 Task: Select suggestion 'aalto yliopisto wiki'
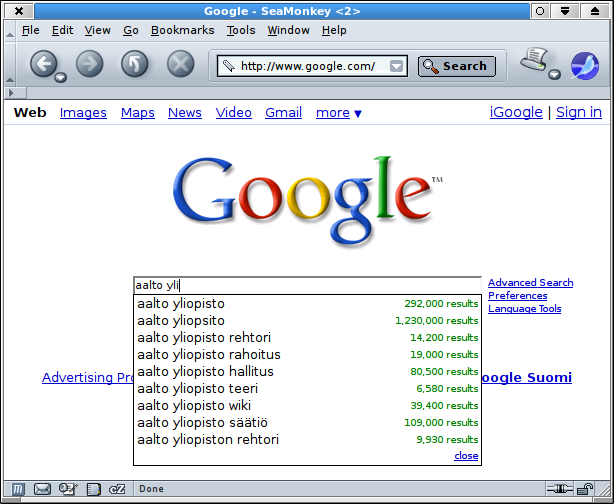point(307,405)
